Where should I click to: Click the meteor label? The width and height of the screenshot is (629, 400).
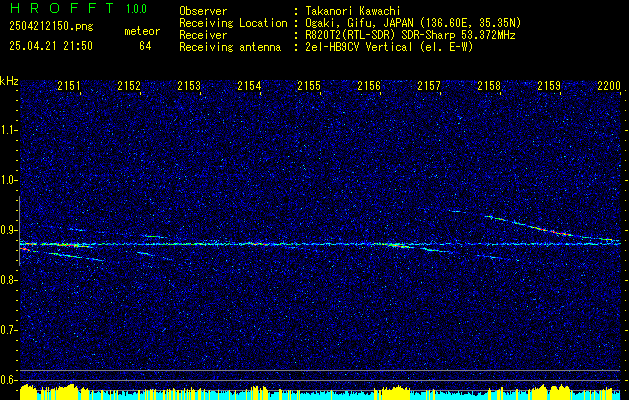142,31
